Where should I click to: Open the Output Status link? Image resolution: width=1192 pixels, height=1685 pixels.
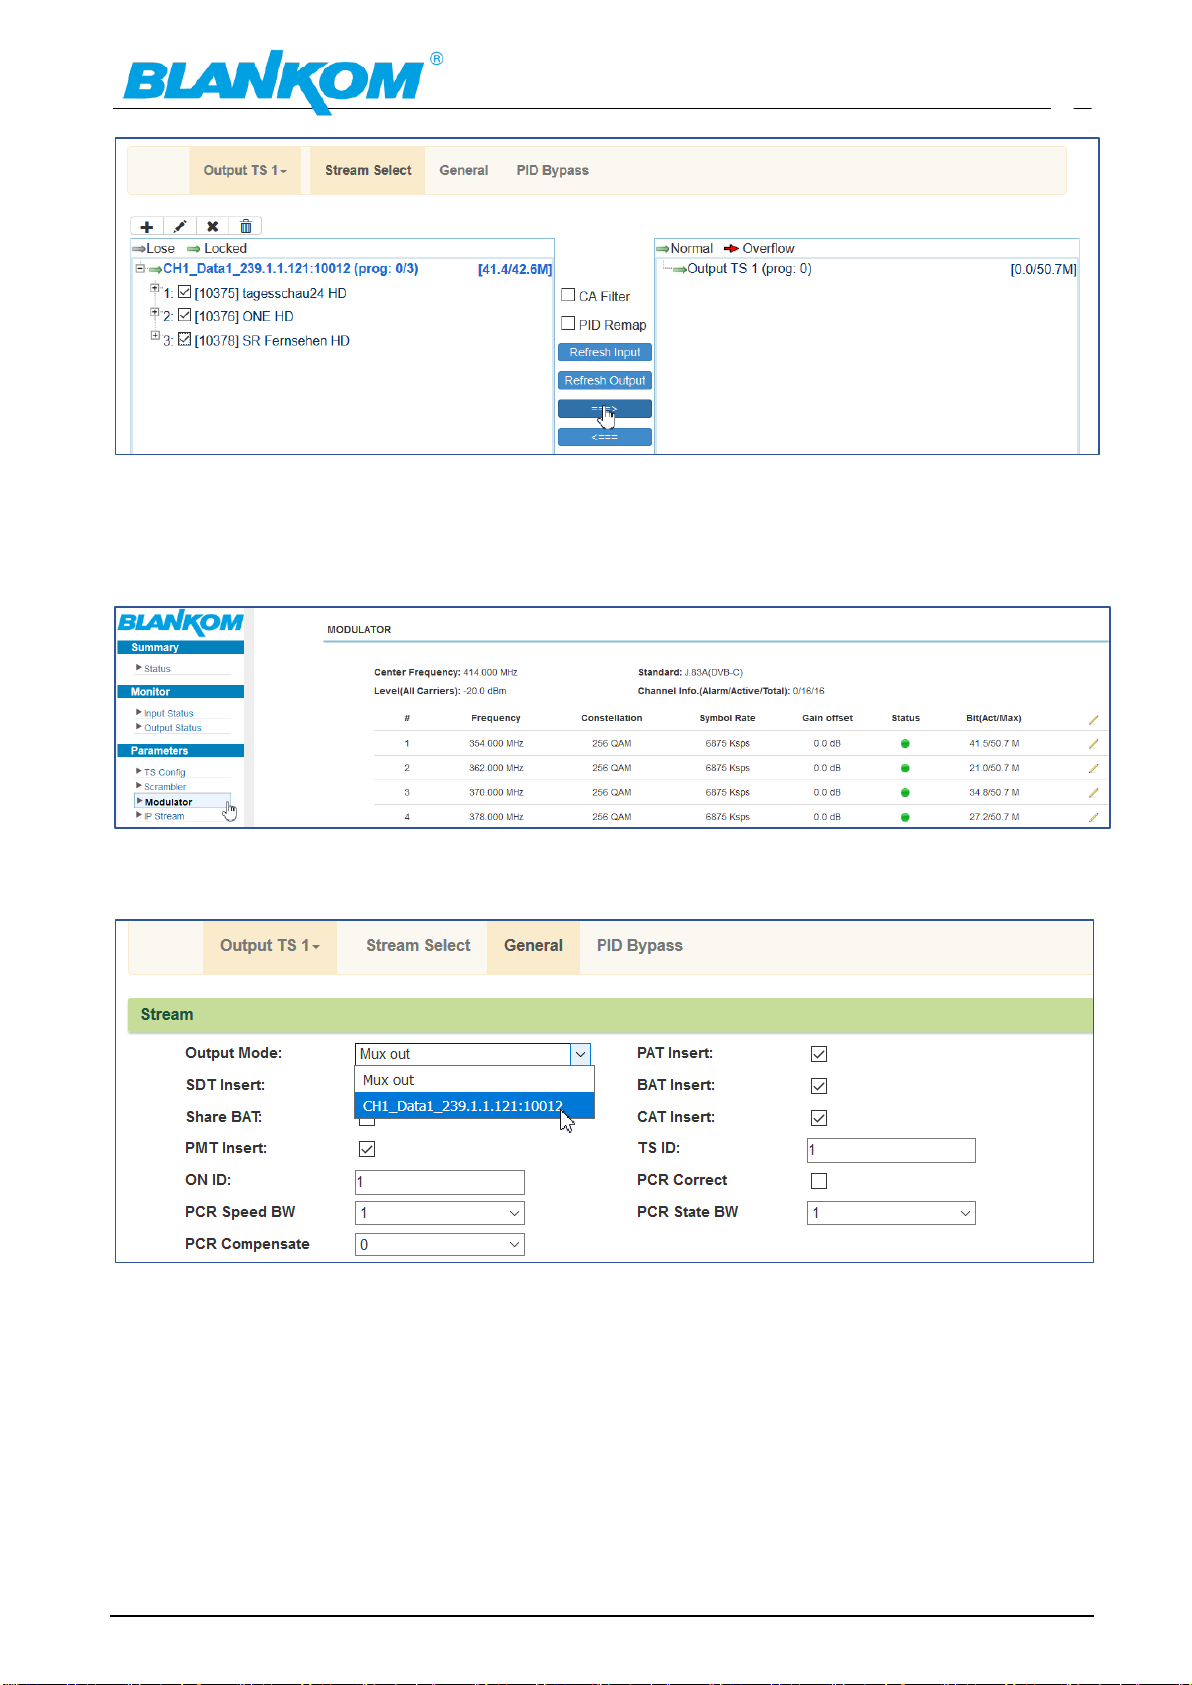173,728
